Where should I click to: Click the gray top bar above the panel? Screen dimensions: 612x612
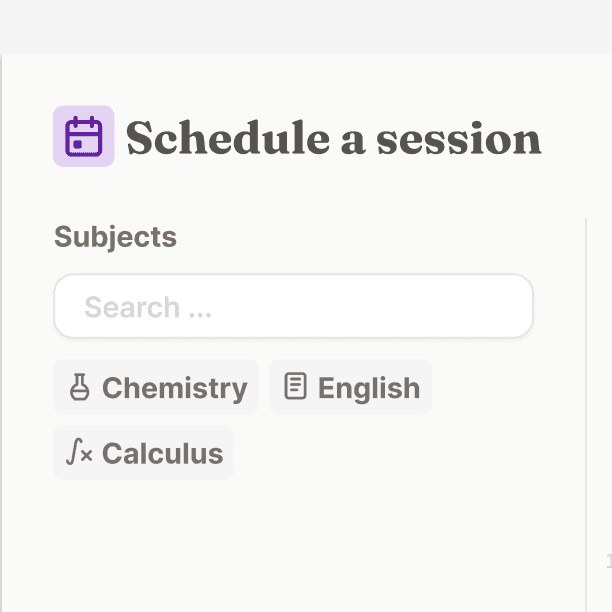306,27
